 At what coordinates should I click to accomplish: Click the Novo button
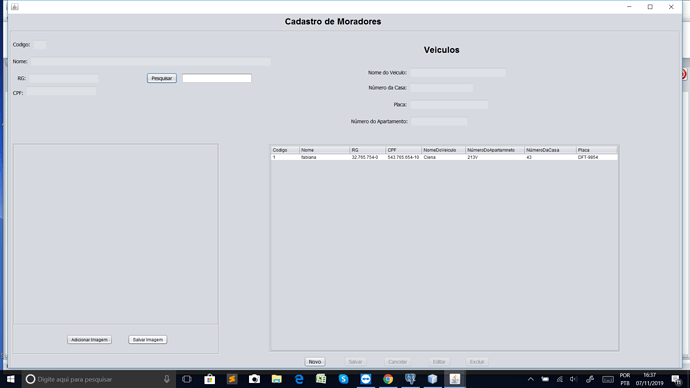315,362
